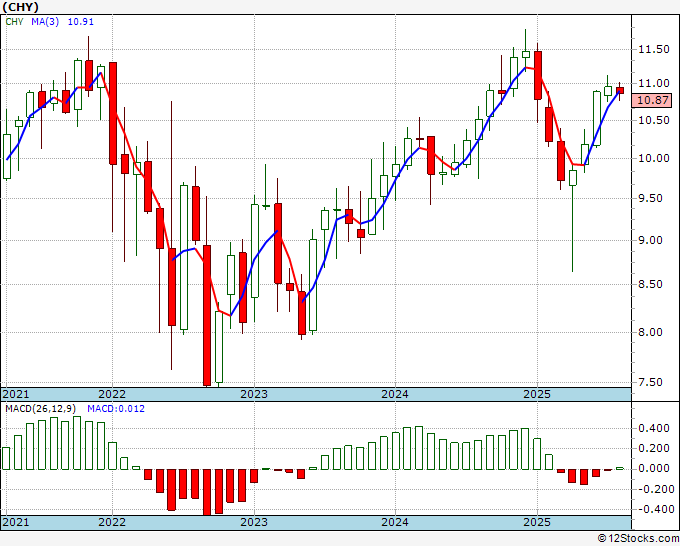
Task: Click the current price tag 10.87
Action: pos(653,100)
